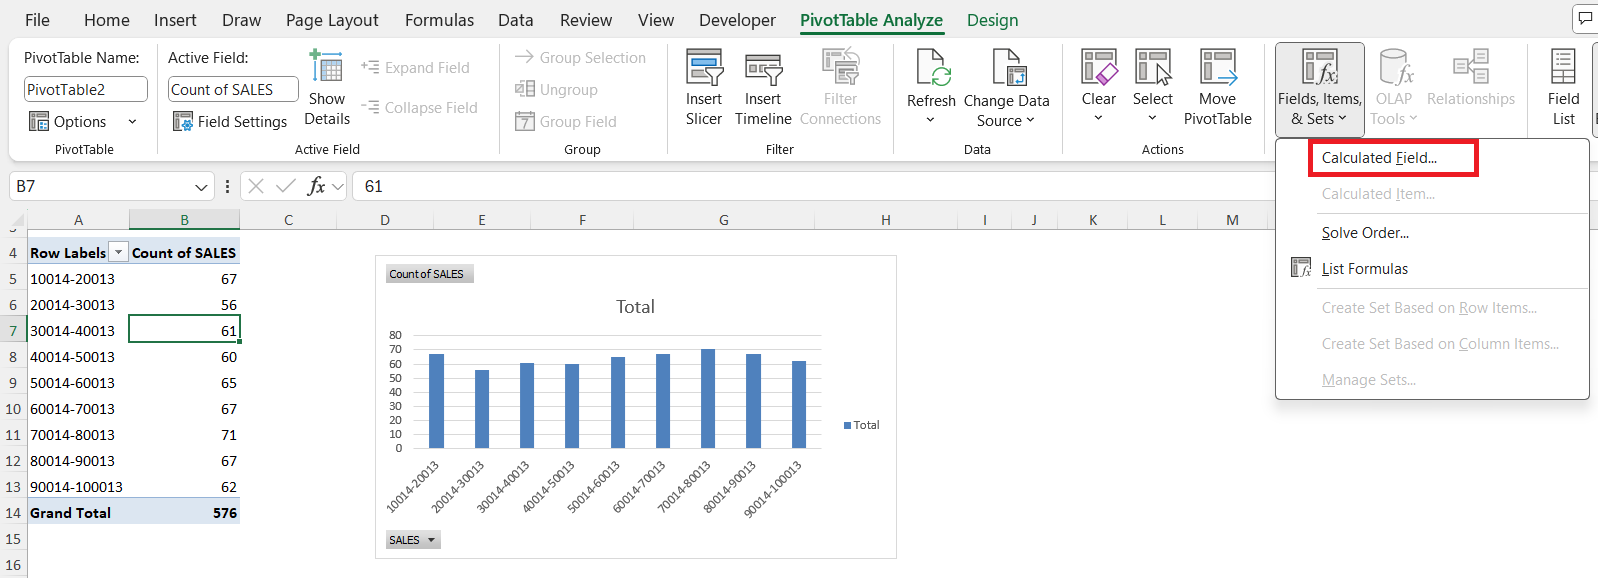Open the Field List pane

pos(1563,88)
